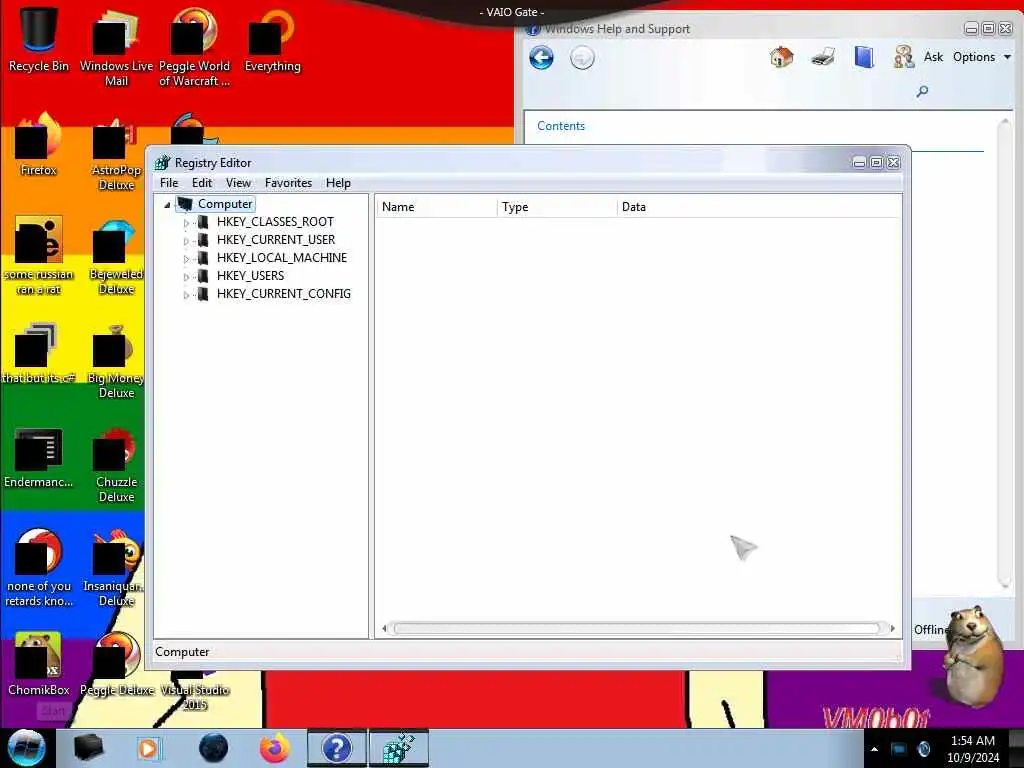Select HKEY_CURRENT_CONFIG in the tree
Viewport: 1024px width, 768px height.
(283, 294)
